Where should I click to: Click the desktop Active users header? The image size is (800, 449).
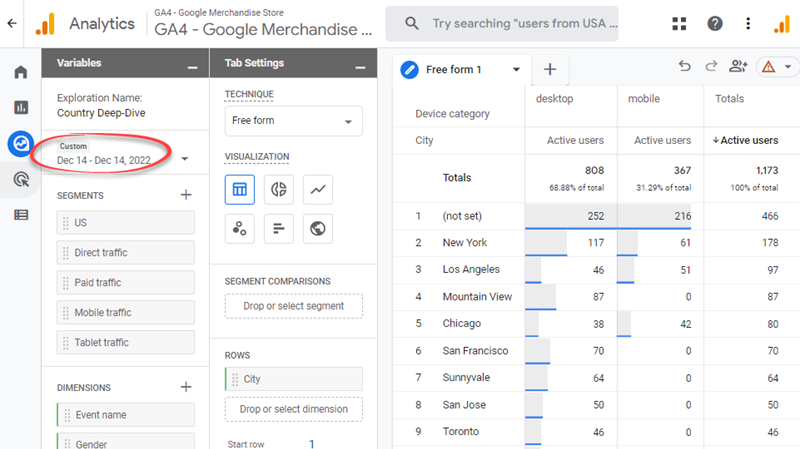coord(575,140)
